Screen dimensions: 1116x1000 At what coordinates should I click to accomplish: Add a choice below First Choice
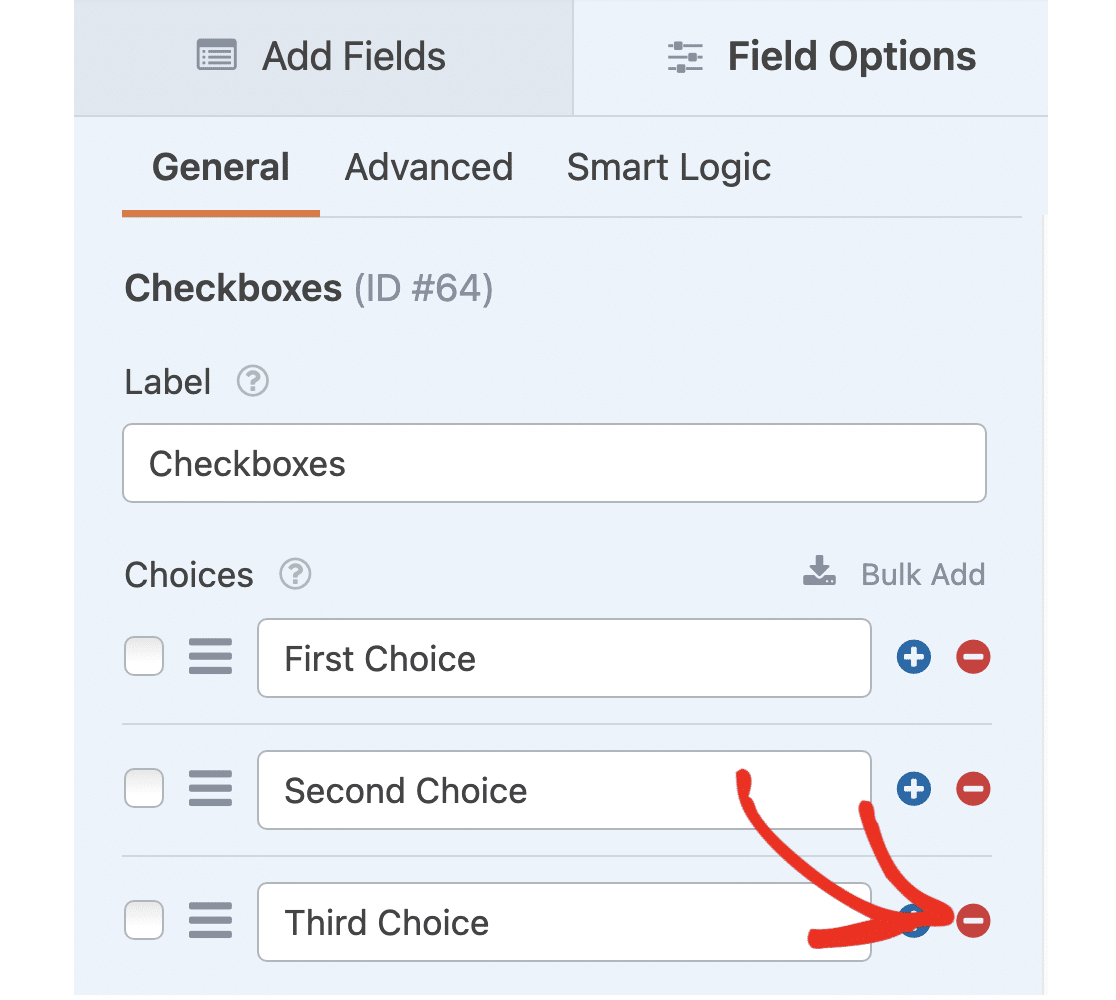[x=913, y=657]
